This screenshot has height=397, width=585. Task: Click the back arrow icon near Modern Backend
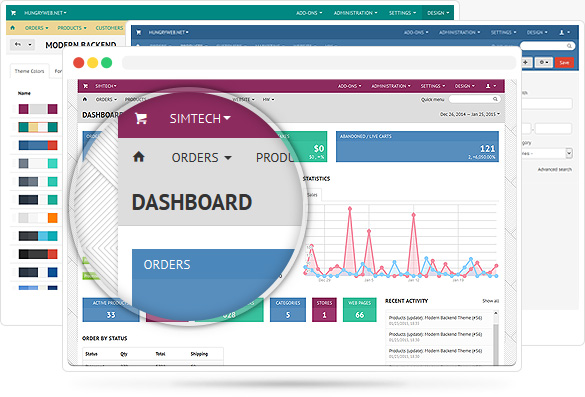(18, 44)
